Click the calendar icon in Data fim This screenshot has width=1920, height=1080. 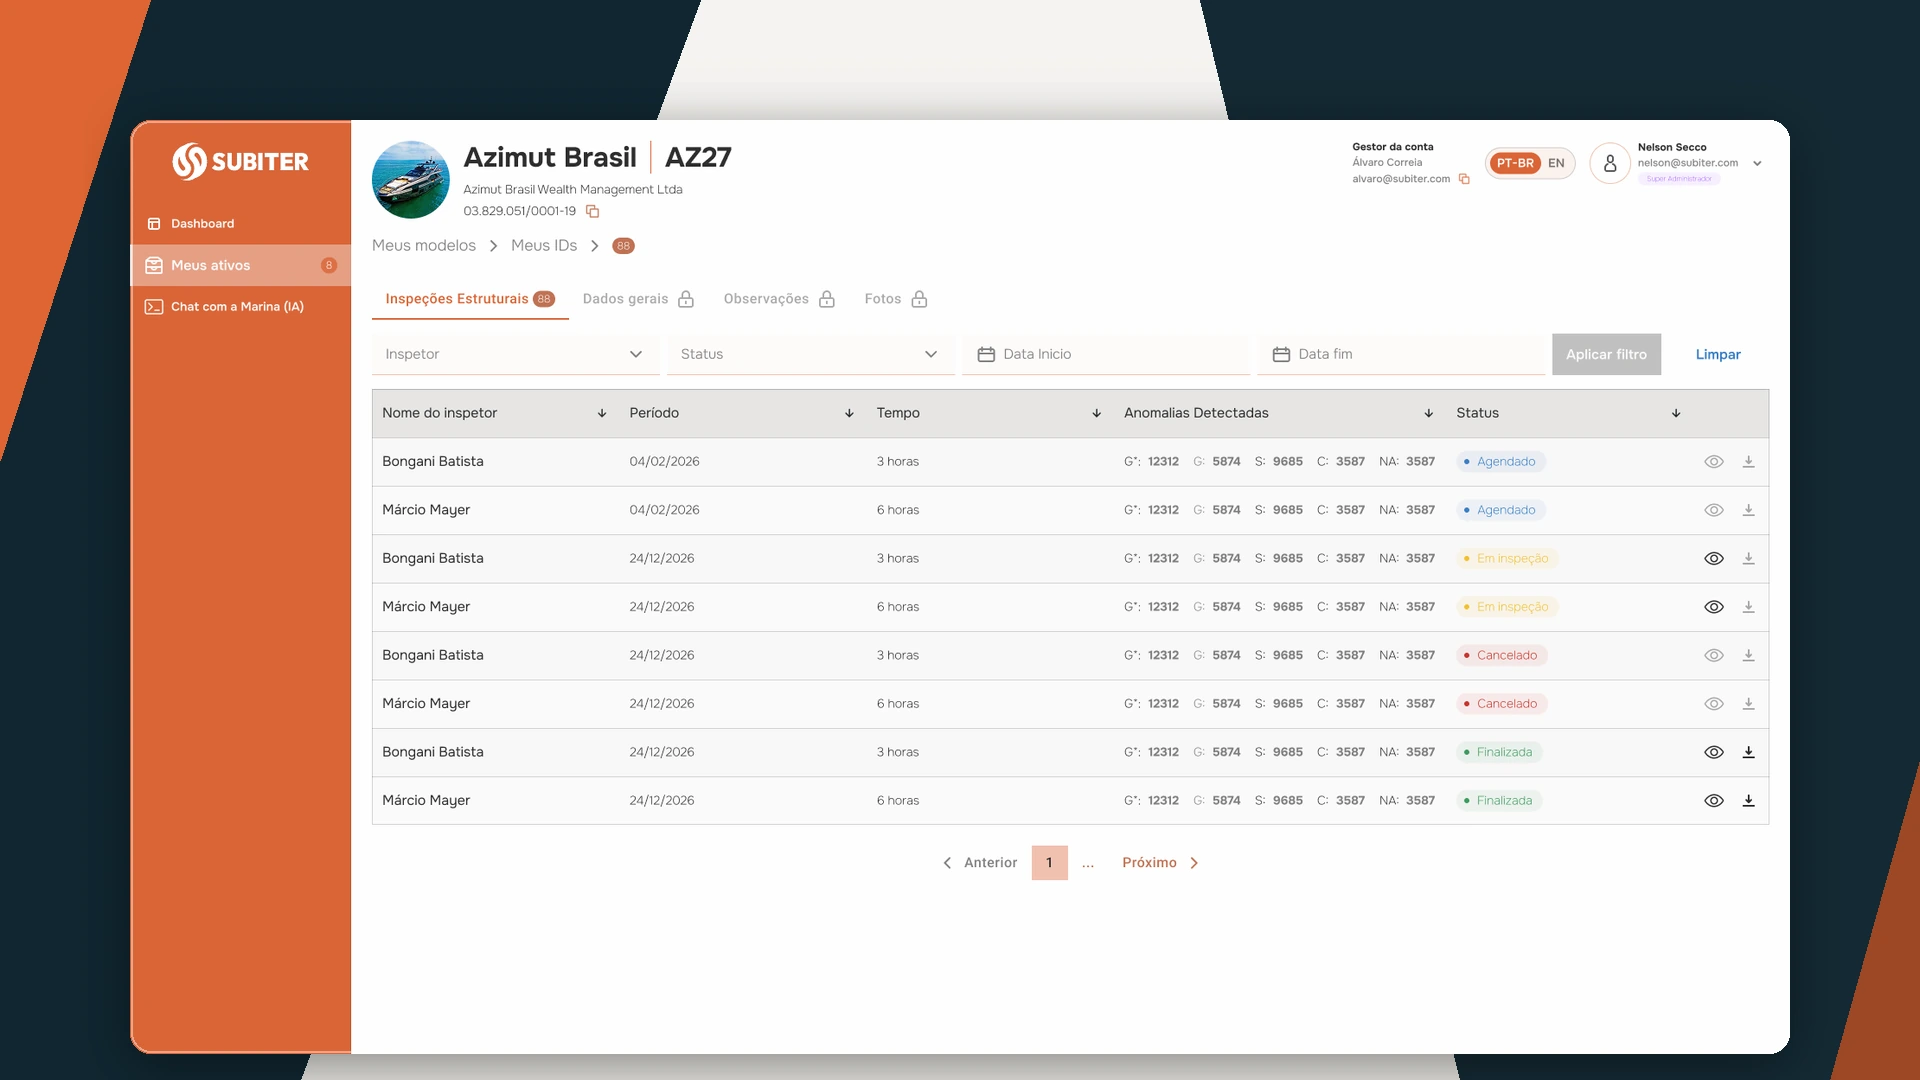click(1281, 354)
